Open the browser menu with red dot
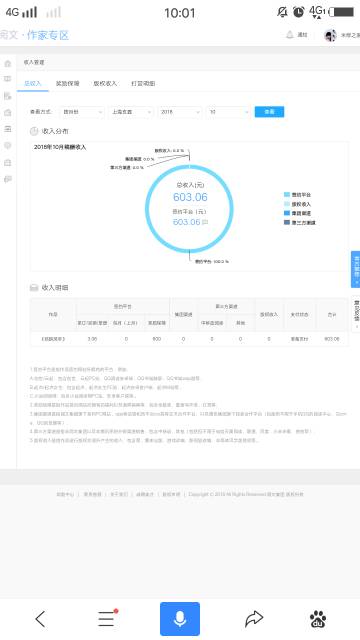The image size is (360, 640). click(x=107, y=618)
